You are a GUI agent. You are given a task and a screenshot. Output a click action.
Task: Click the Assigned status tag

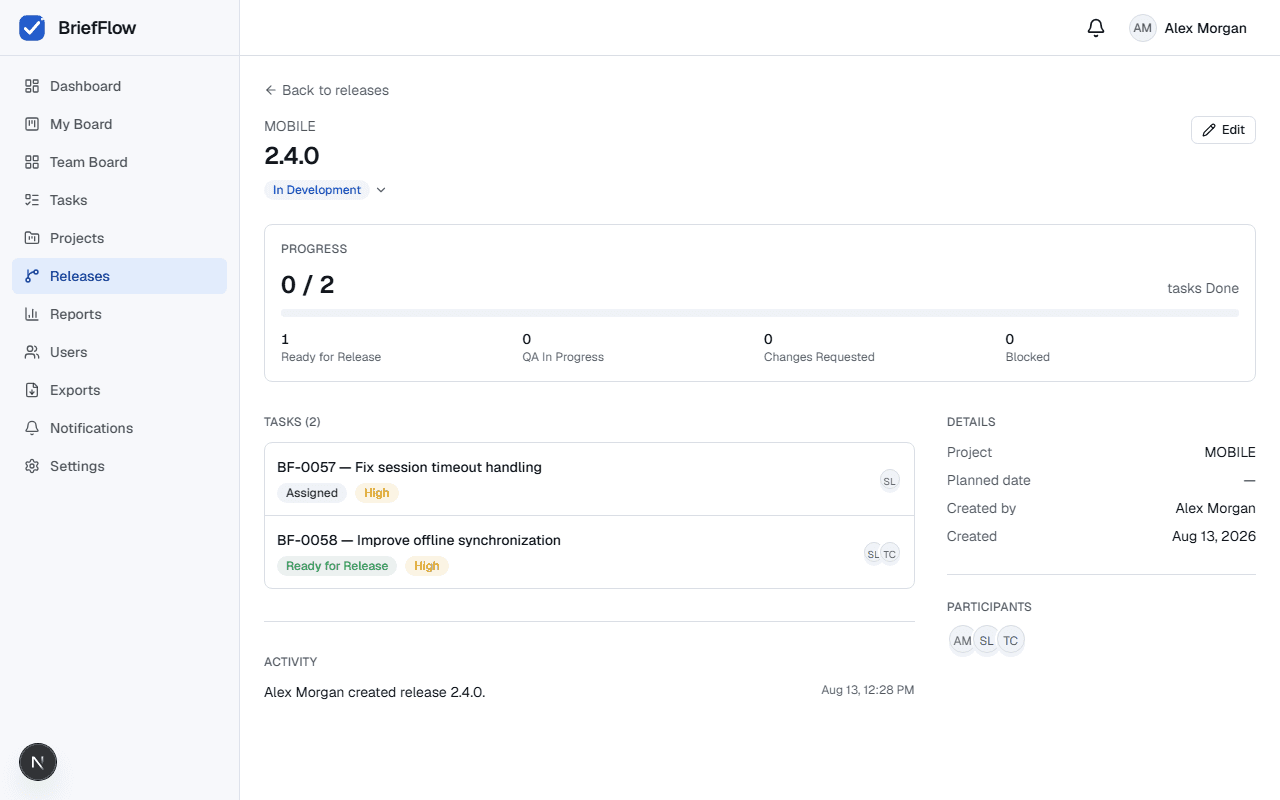tap(312, 493)
